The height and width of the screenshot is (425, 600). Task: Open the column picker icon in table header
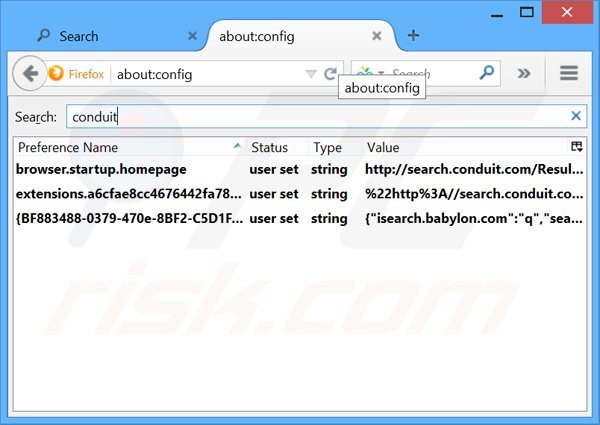577,147
